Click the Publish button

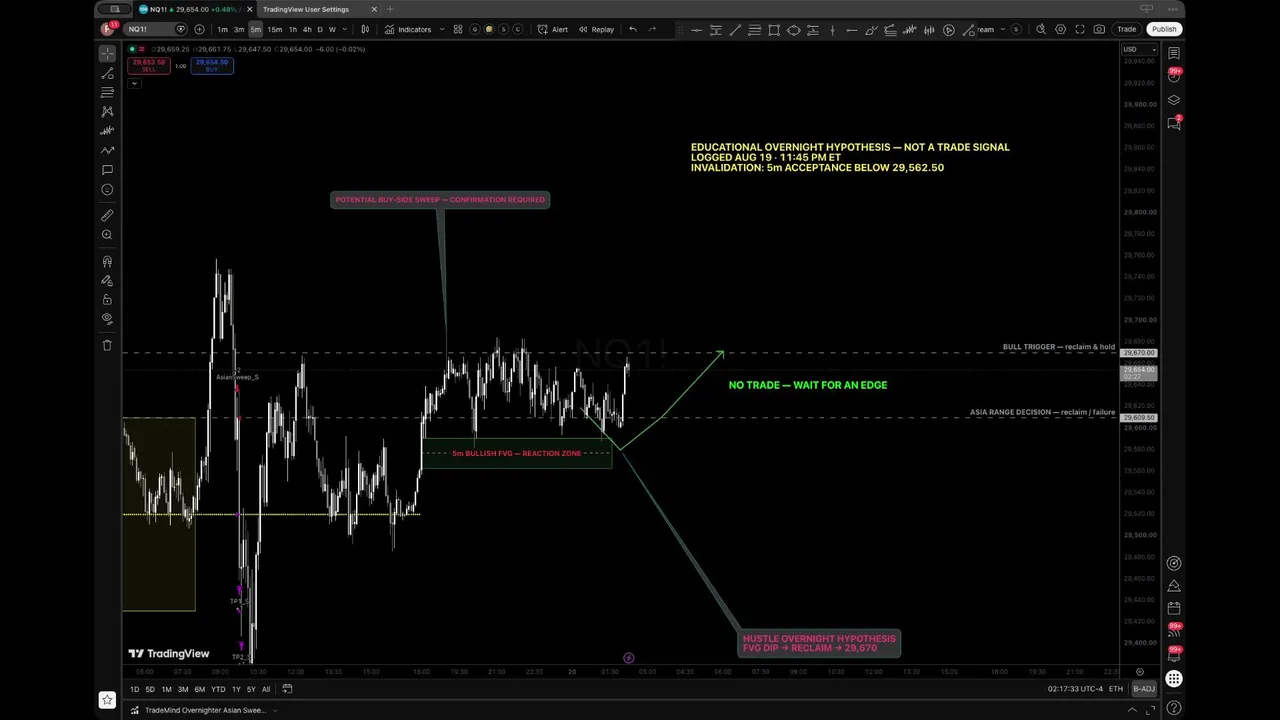pyautogui.click(x=1164, y=29)
